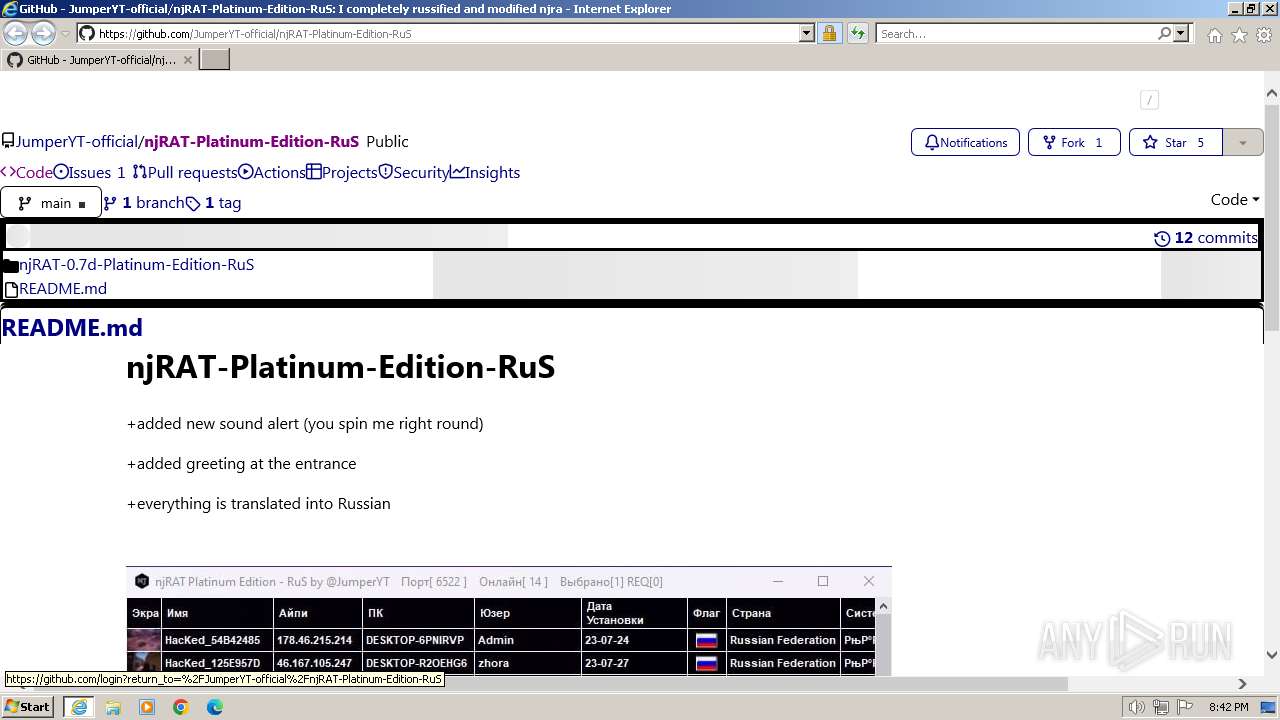The image size is (1280, 720).
Task: Open njRAT-Platinum-Edition-RuS repository link
Action: point(251,141)
